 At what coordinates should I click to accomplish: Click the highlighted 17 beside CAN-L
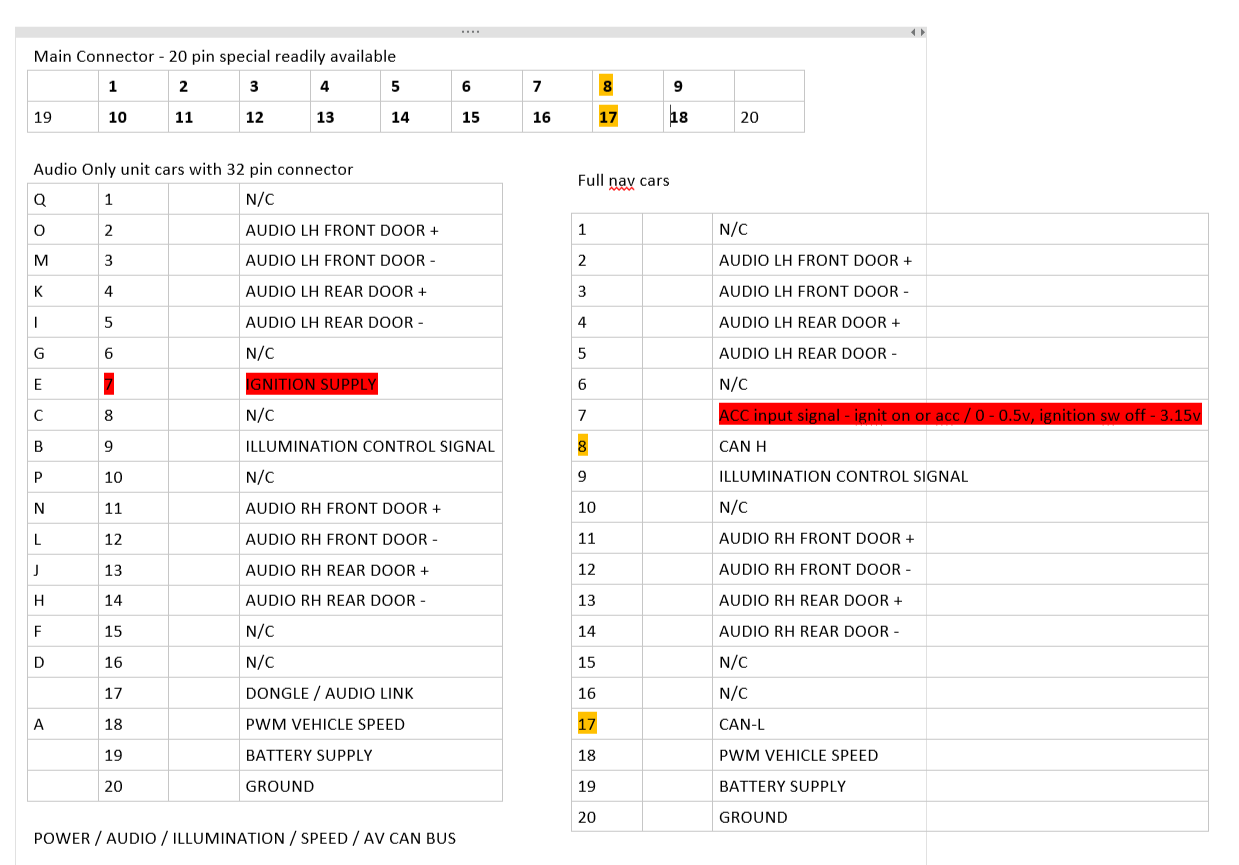click(x=586, y=724)
